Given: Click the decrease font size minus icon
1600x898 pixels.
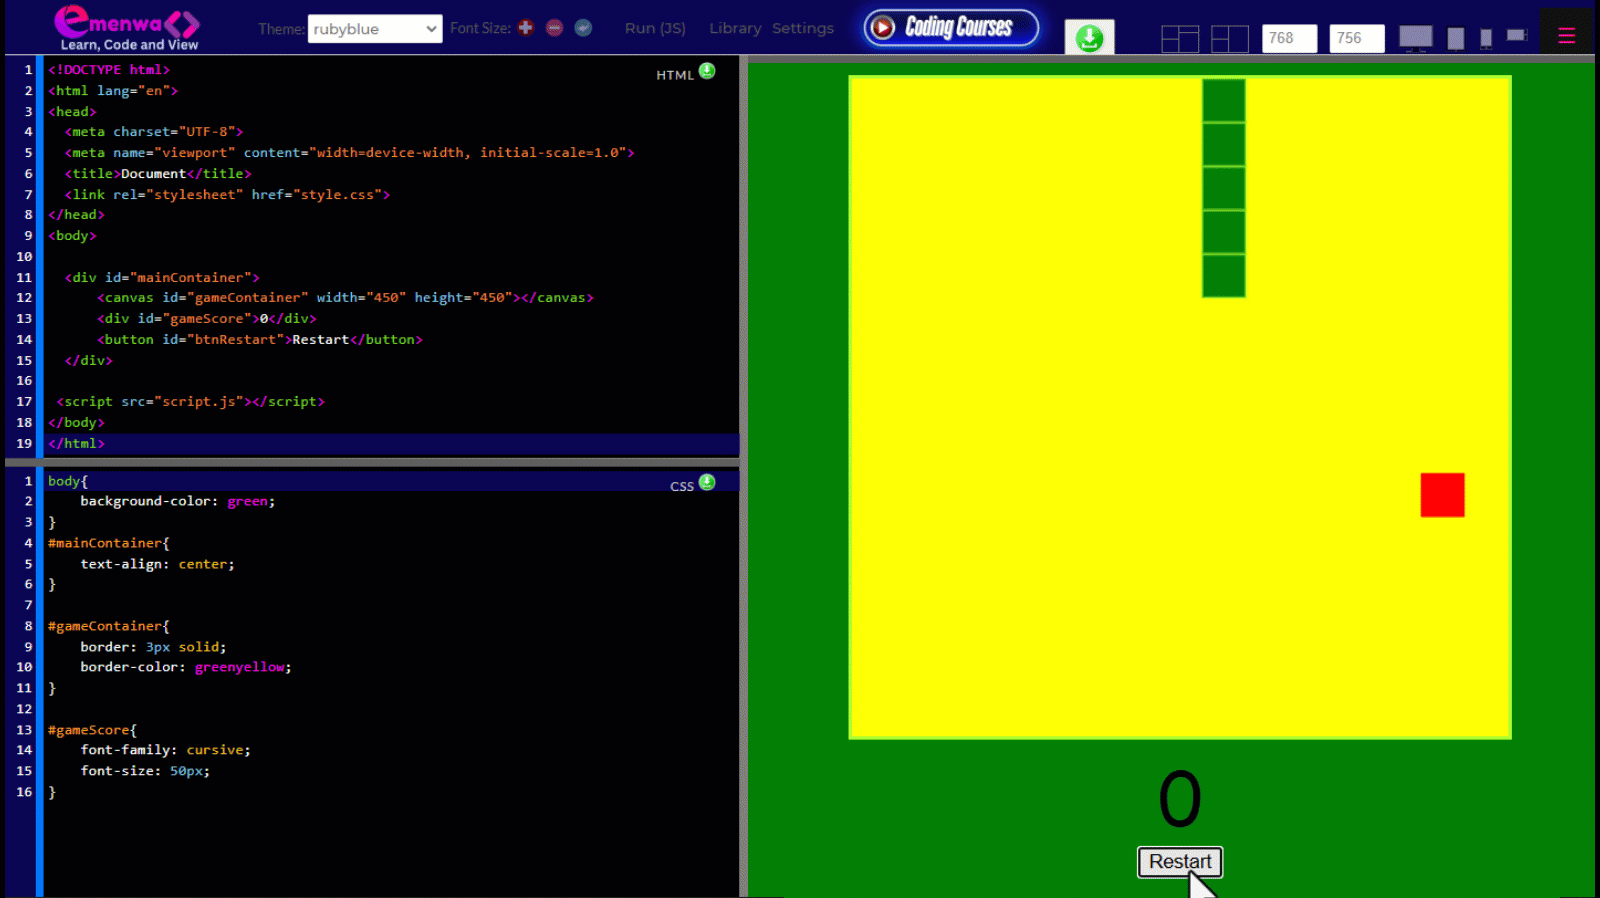Looking at the screenshot, I should pos(555,28).
